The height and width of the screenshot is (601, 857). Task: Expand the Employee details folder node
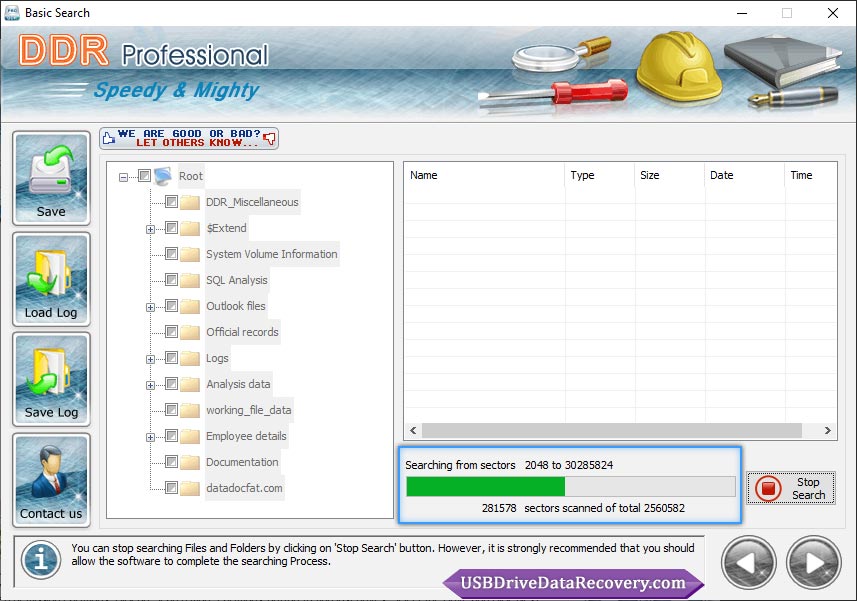tap(150, 438)
